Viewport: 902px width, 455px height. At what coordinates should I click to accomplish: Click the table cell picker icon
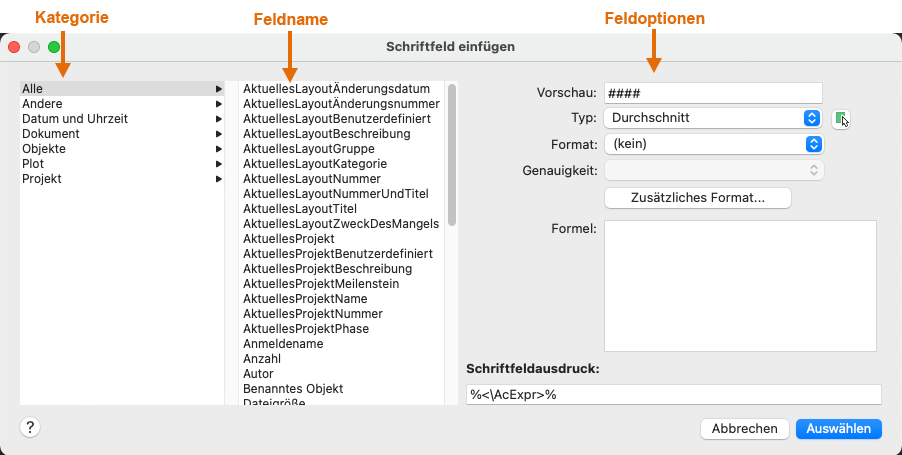point(841,119)
